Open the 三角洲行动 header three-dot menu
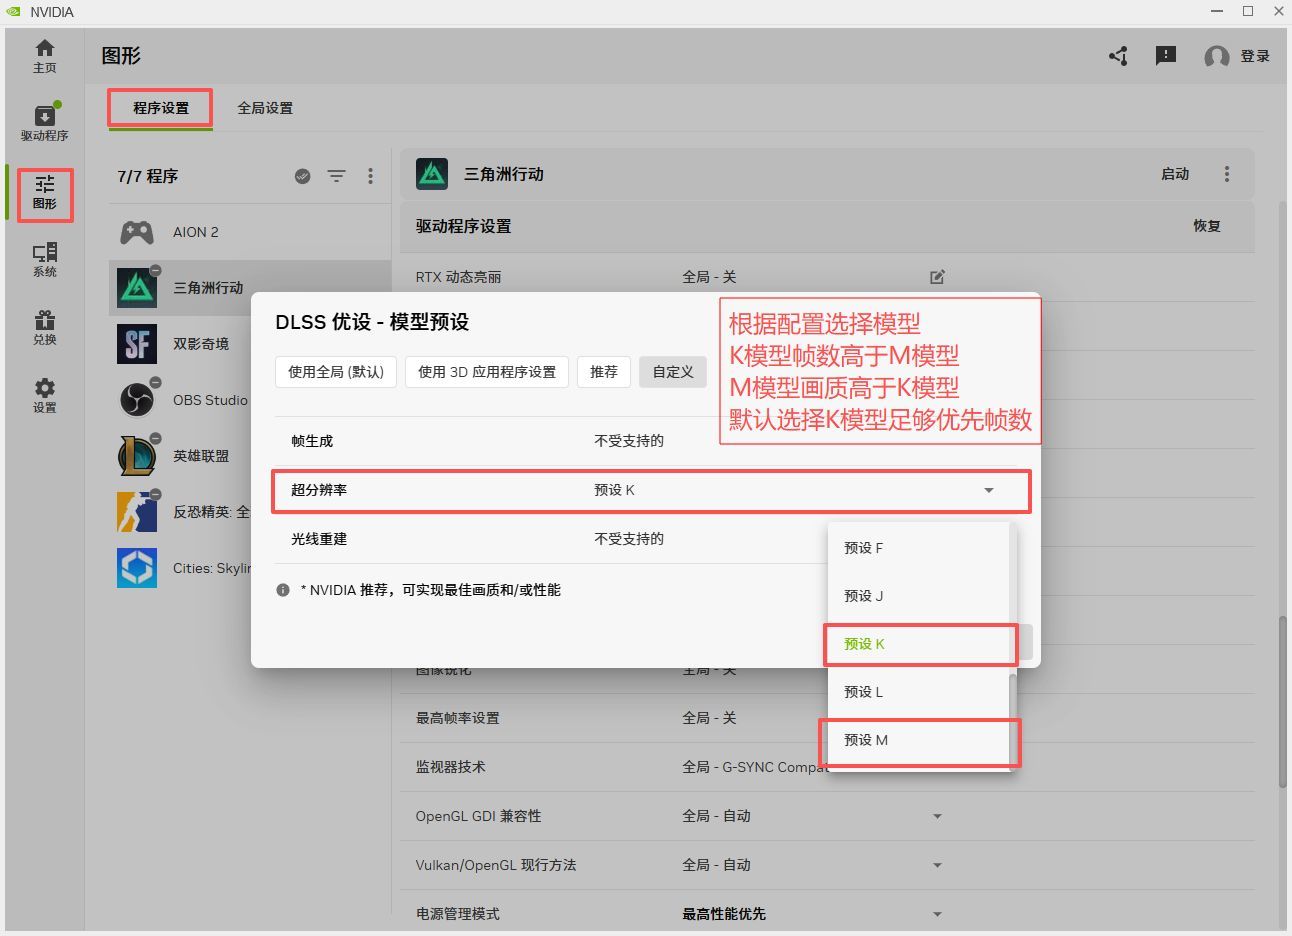 (1227, 174)
